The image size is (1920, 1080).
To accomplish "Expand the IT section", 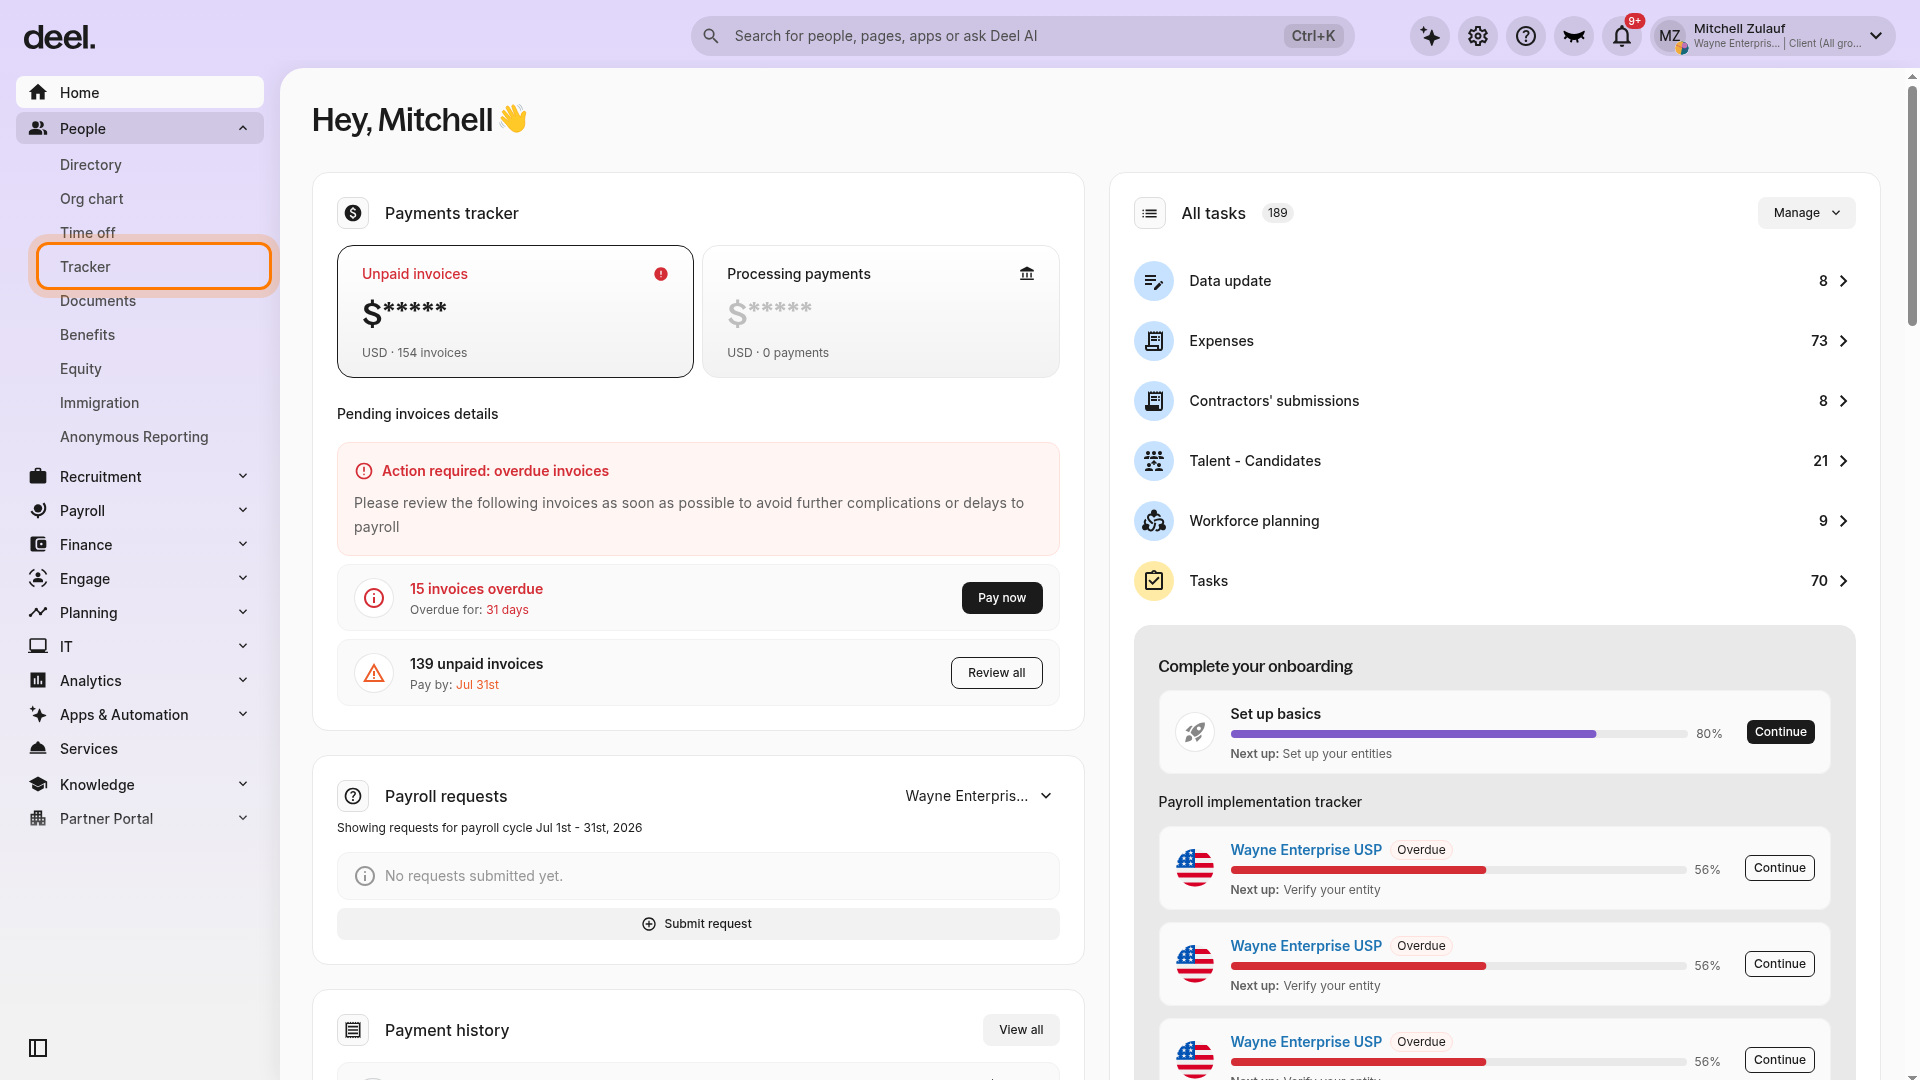I will (x=140, y=647).
